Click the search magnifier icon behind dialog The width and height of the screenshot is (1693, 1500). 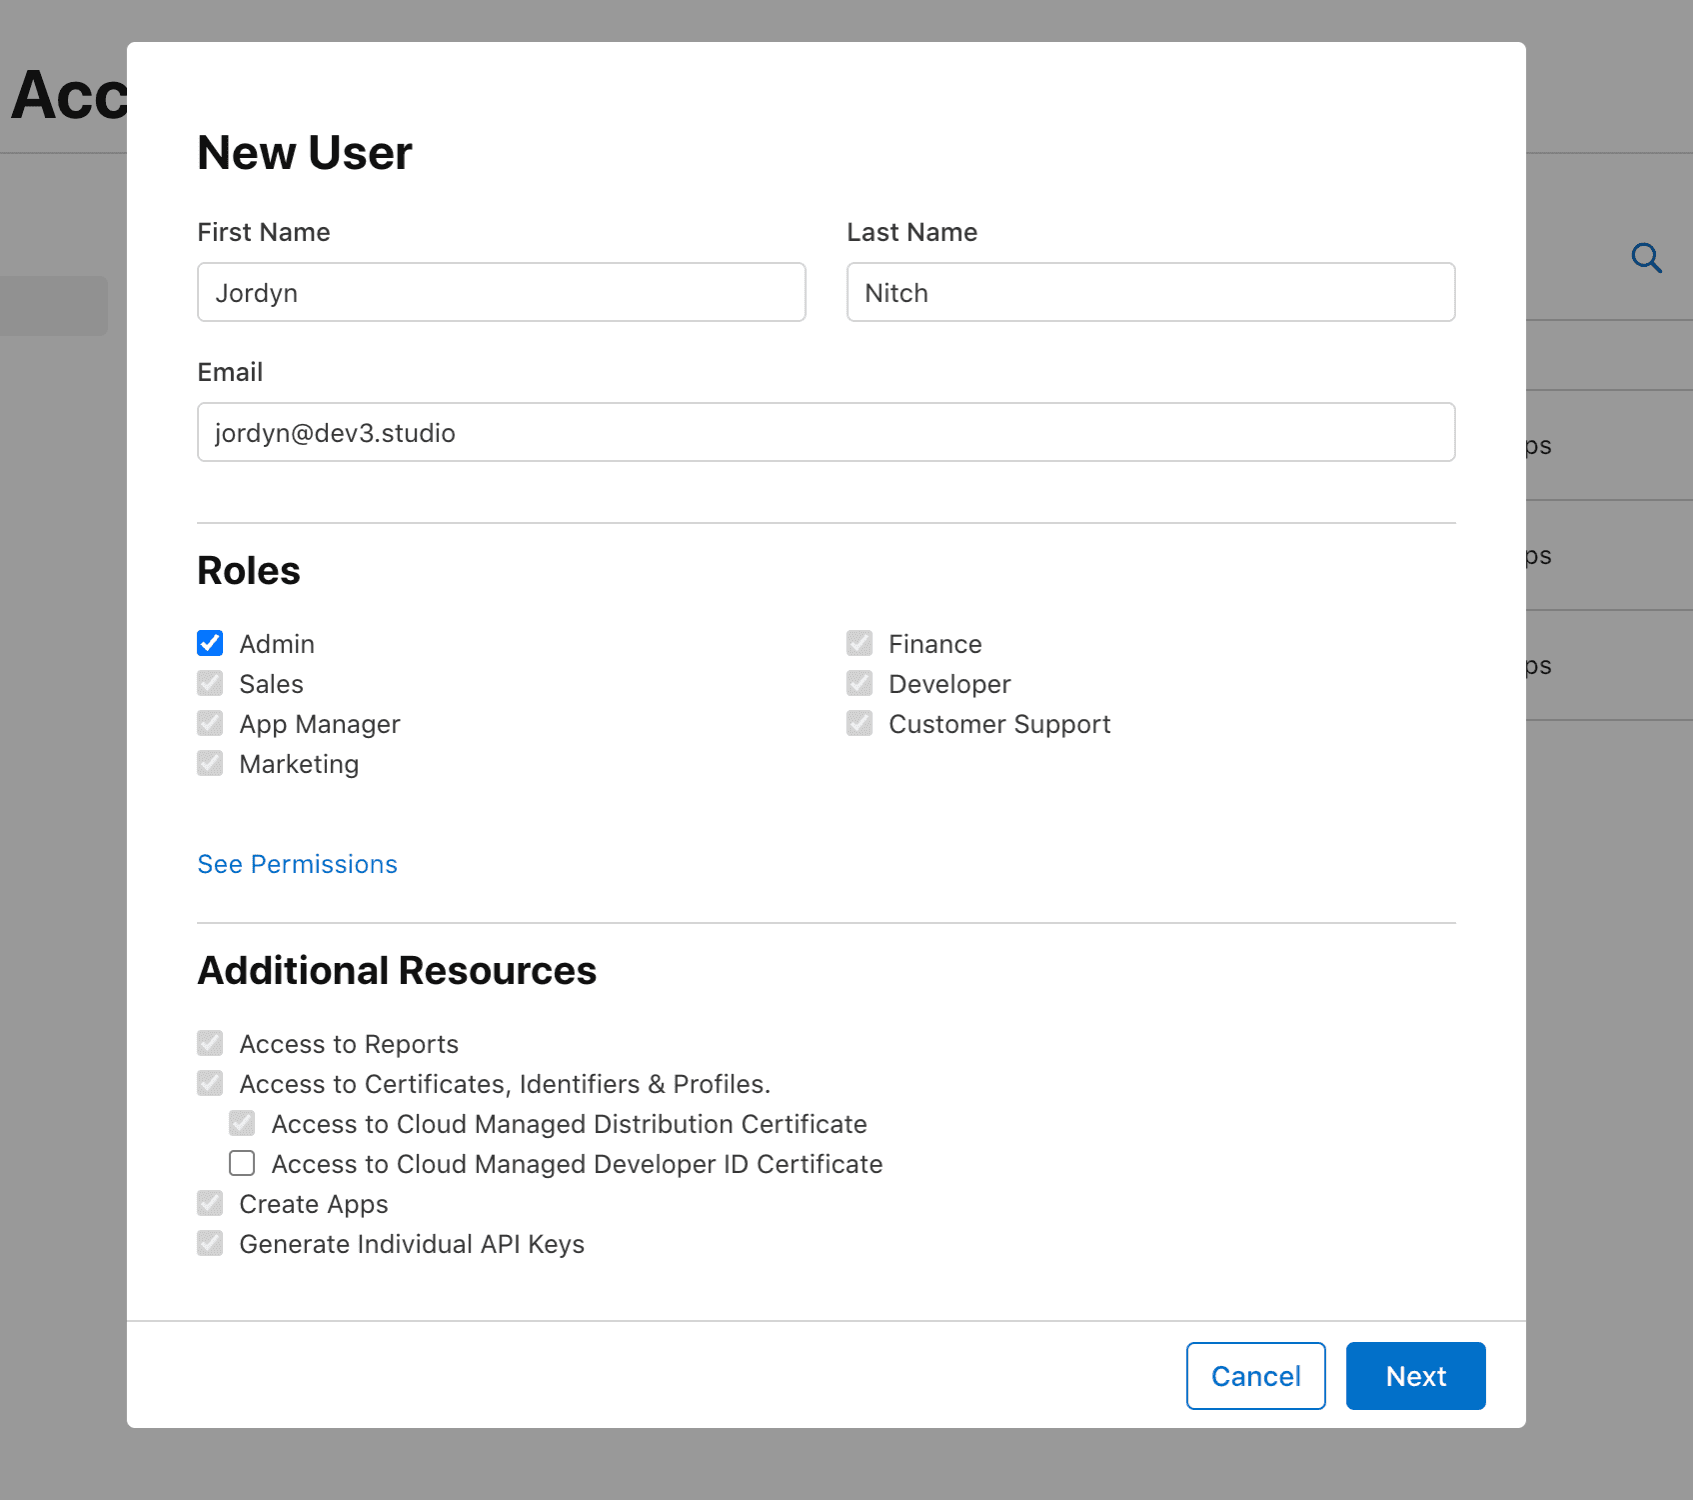[1646, 258]
